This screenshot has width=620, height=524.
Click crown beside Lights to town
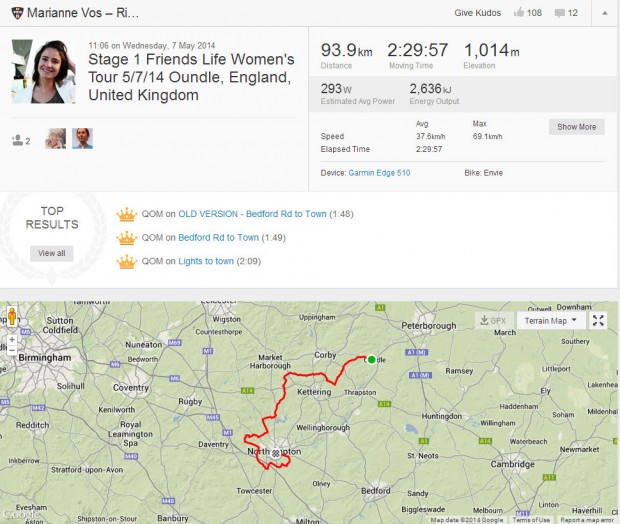pos(126,261)
